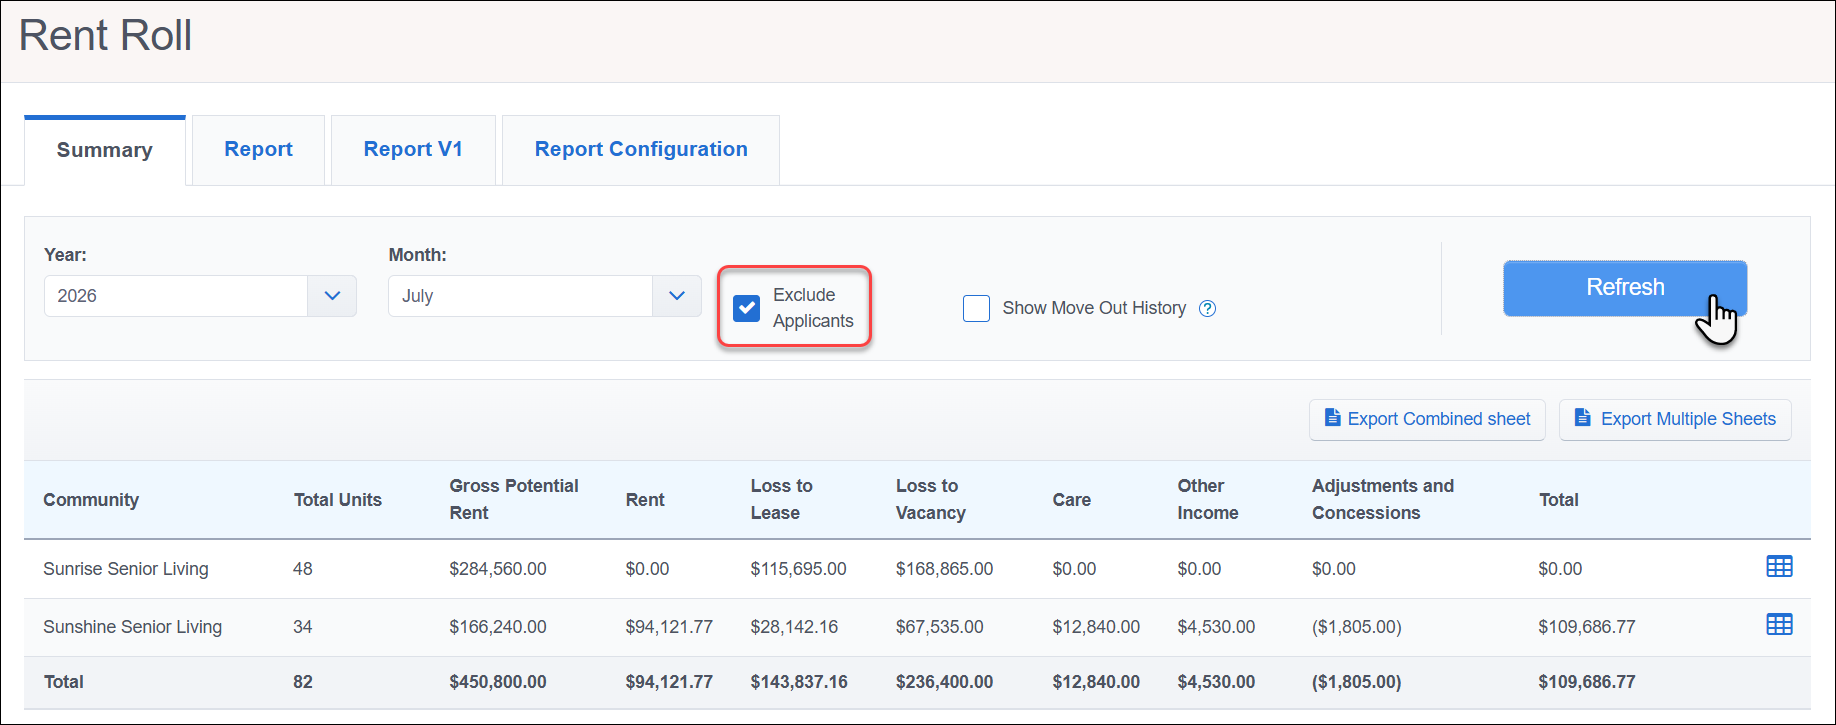Click the $236,400.00 total loss to vacancy
Image resolution: width=1836 pixels, height=725 pixels.
[945, 682]
